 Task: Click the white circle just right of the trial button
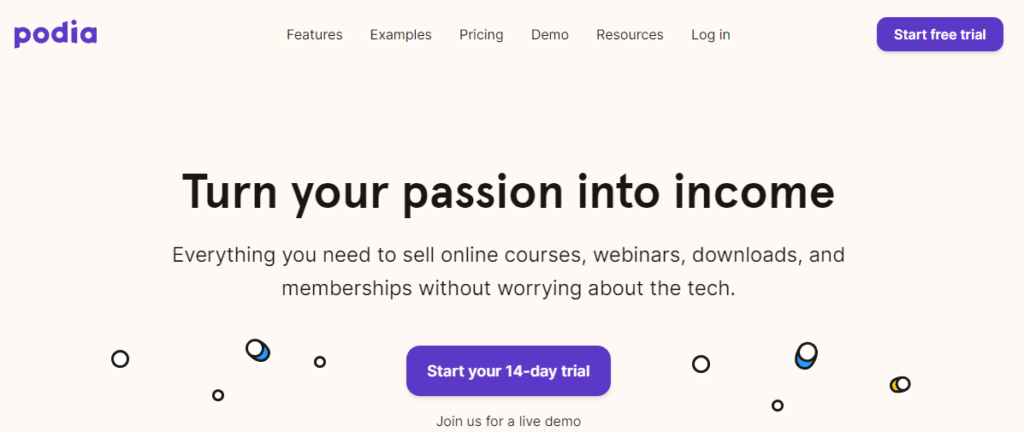(x=701, y=364)
